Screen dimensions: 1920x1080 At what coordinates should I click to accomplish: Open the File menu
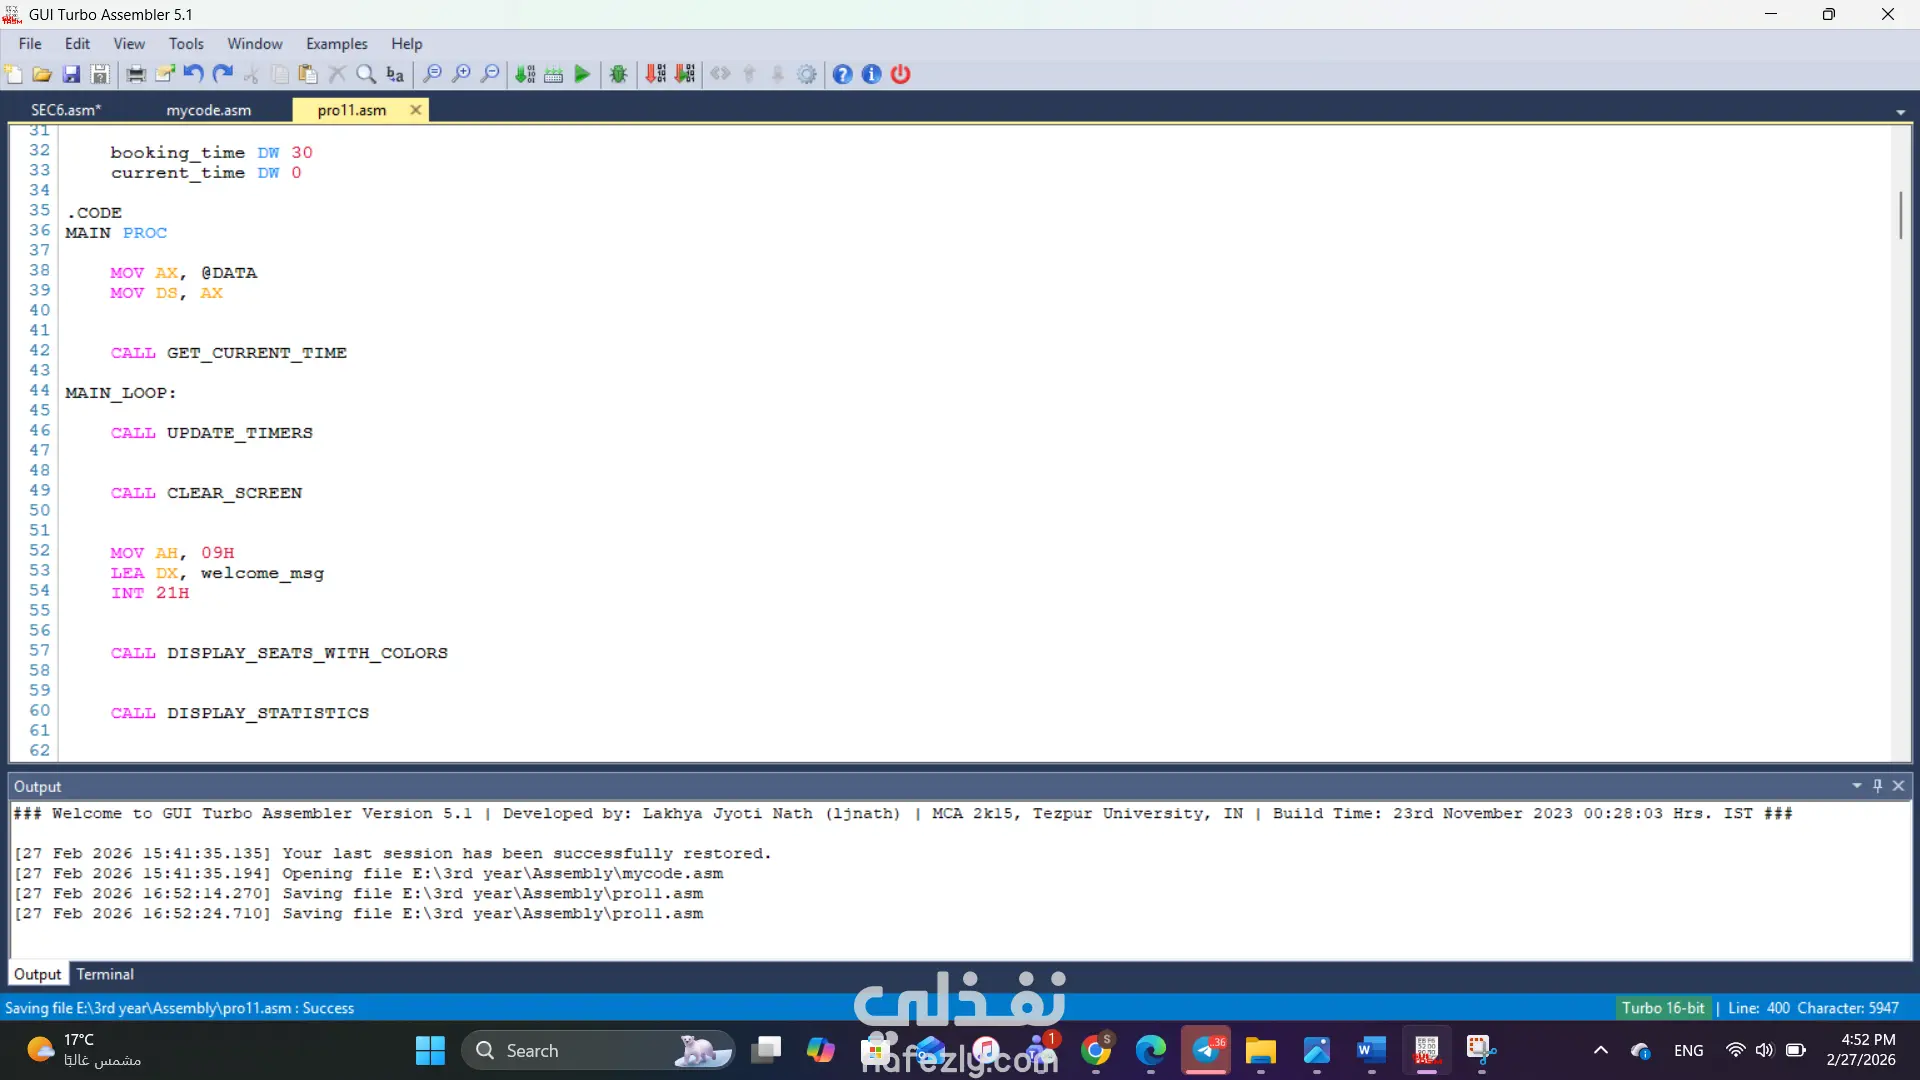tap(30, 44)
